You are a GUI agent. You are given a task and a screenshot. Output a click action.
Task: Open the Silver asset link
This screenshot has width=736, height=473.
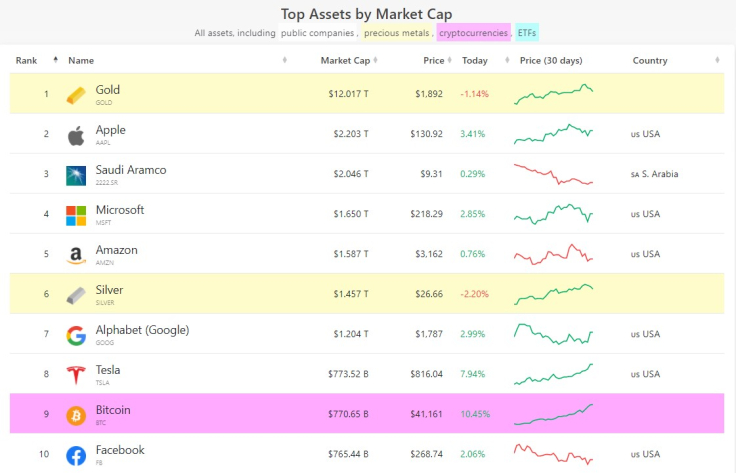point(109,290)
